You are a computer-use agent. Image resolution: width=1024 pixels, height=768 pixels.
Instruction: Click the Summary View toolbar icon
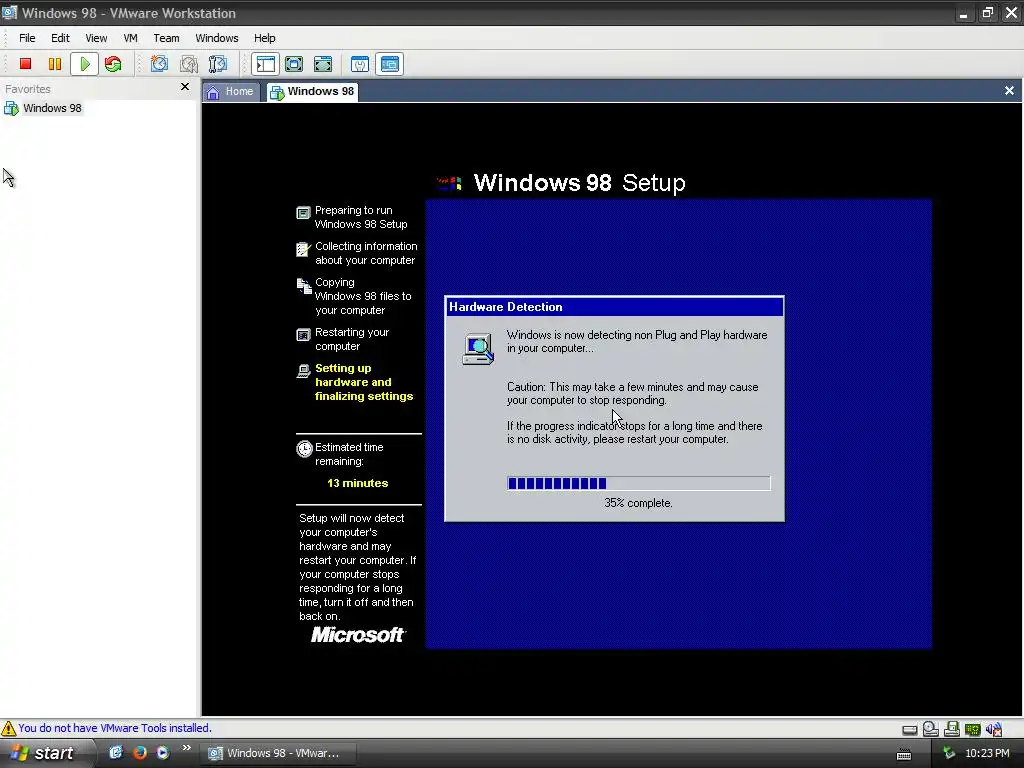click(360, 64)
